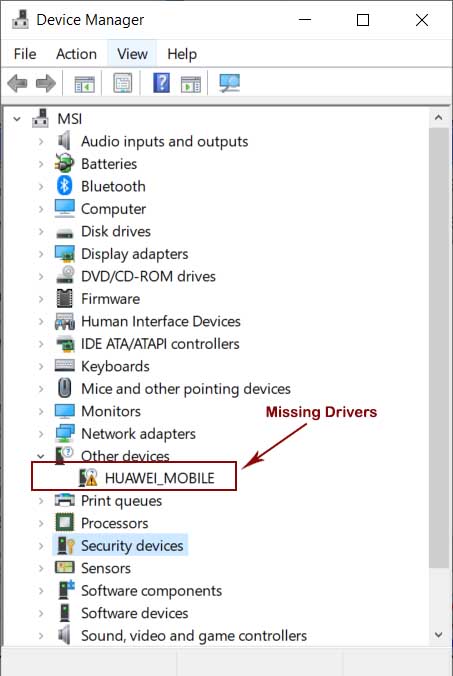Click the Show/Hide console tree icon
Image resolution: width=453 pixels, height=676 pixels.
[x=84, y=84]
